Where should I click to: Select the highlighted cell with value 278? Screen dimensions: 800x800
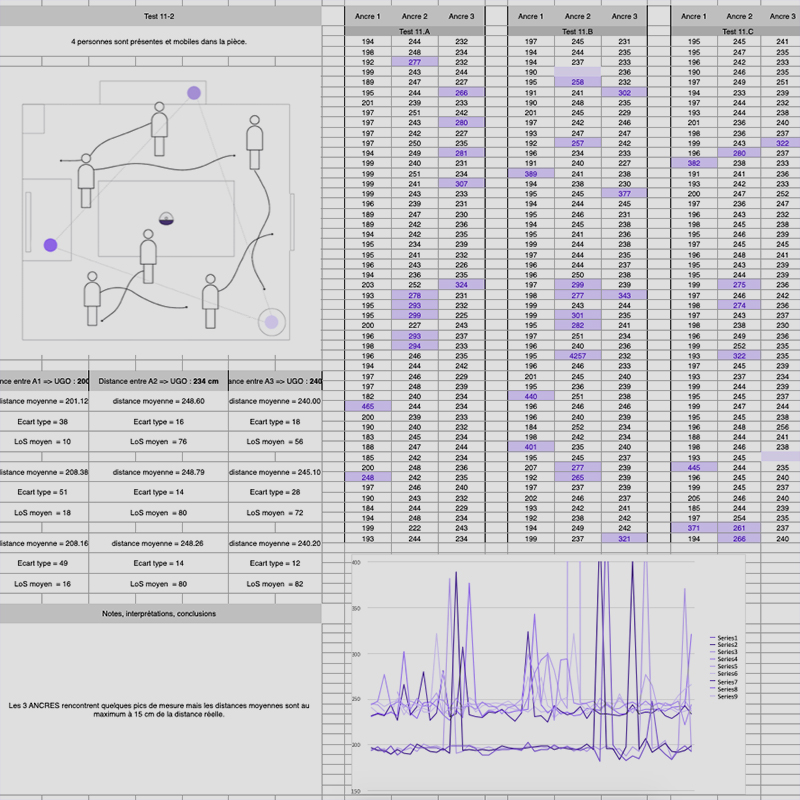pyautogui.click(x=414, y=295)
